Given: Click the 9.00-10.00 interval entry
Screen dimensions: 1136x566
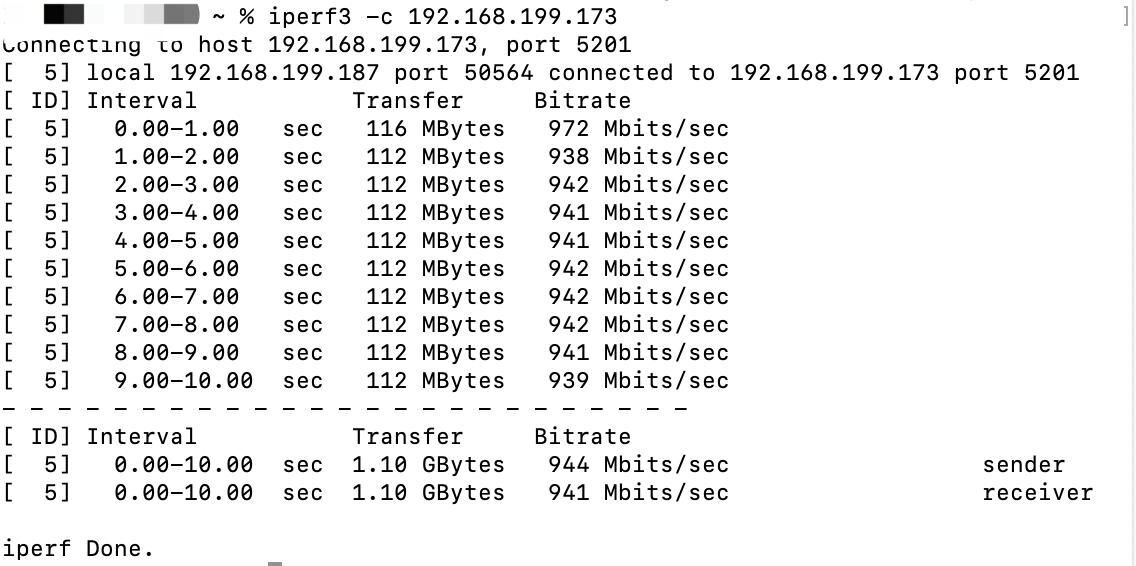Looking at the screenshot, I should click(184, 380).
